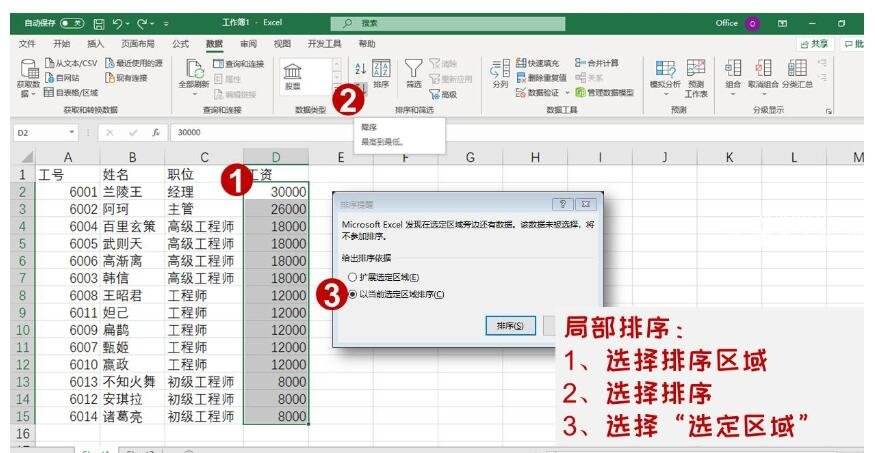Switch to the 公式 tab
Screen dimensions: 875x453
click(180, 44)
